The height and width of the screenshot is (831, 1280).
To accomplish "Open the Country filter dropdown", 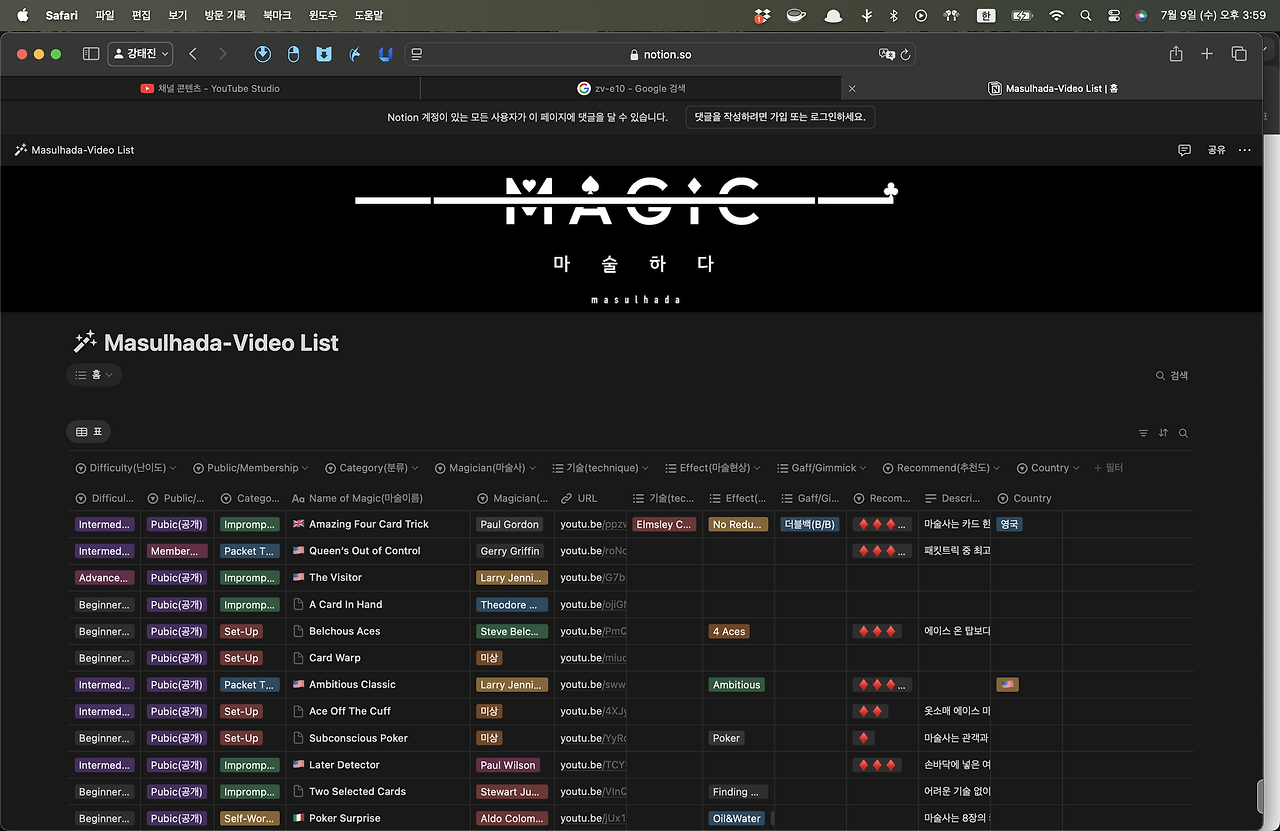I will 1049,468.
